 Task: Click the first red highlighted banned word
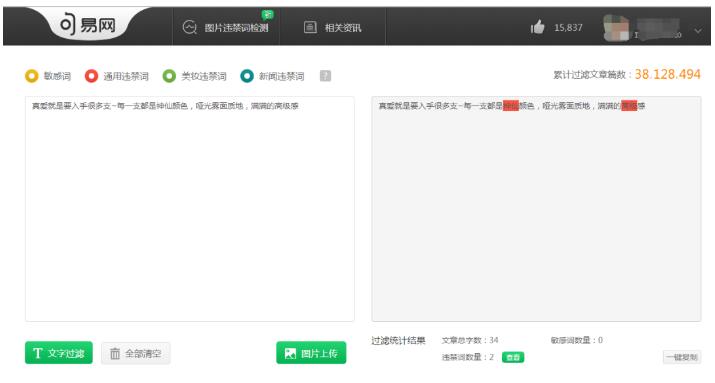pyautogui.click(x=511, y=106)
